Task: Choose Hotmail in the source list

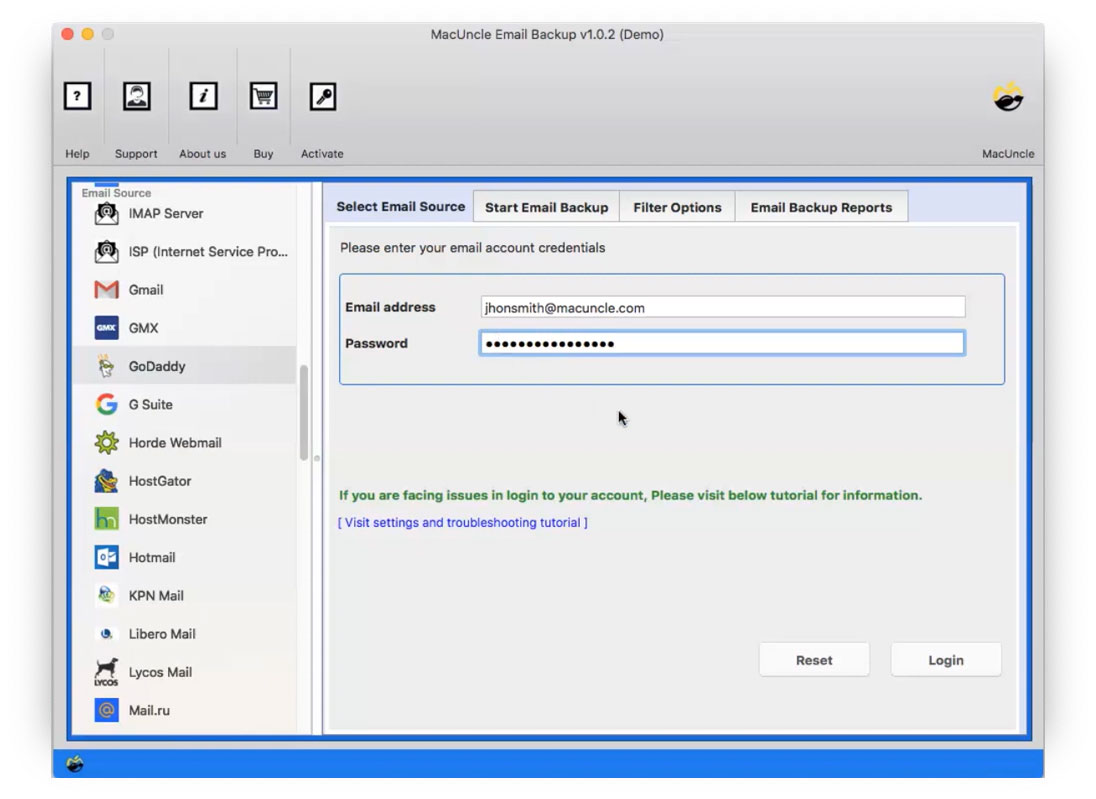Action: pos(151,558)
